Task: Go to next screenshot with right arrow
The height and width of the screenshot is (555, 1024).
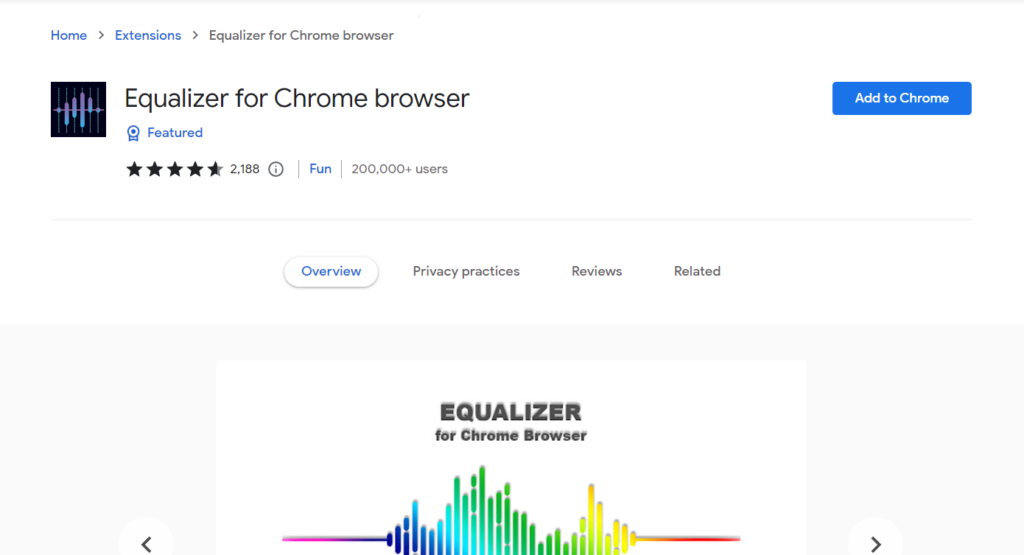Action: (x=875, y=544)
